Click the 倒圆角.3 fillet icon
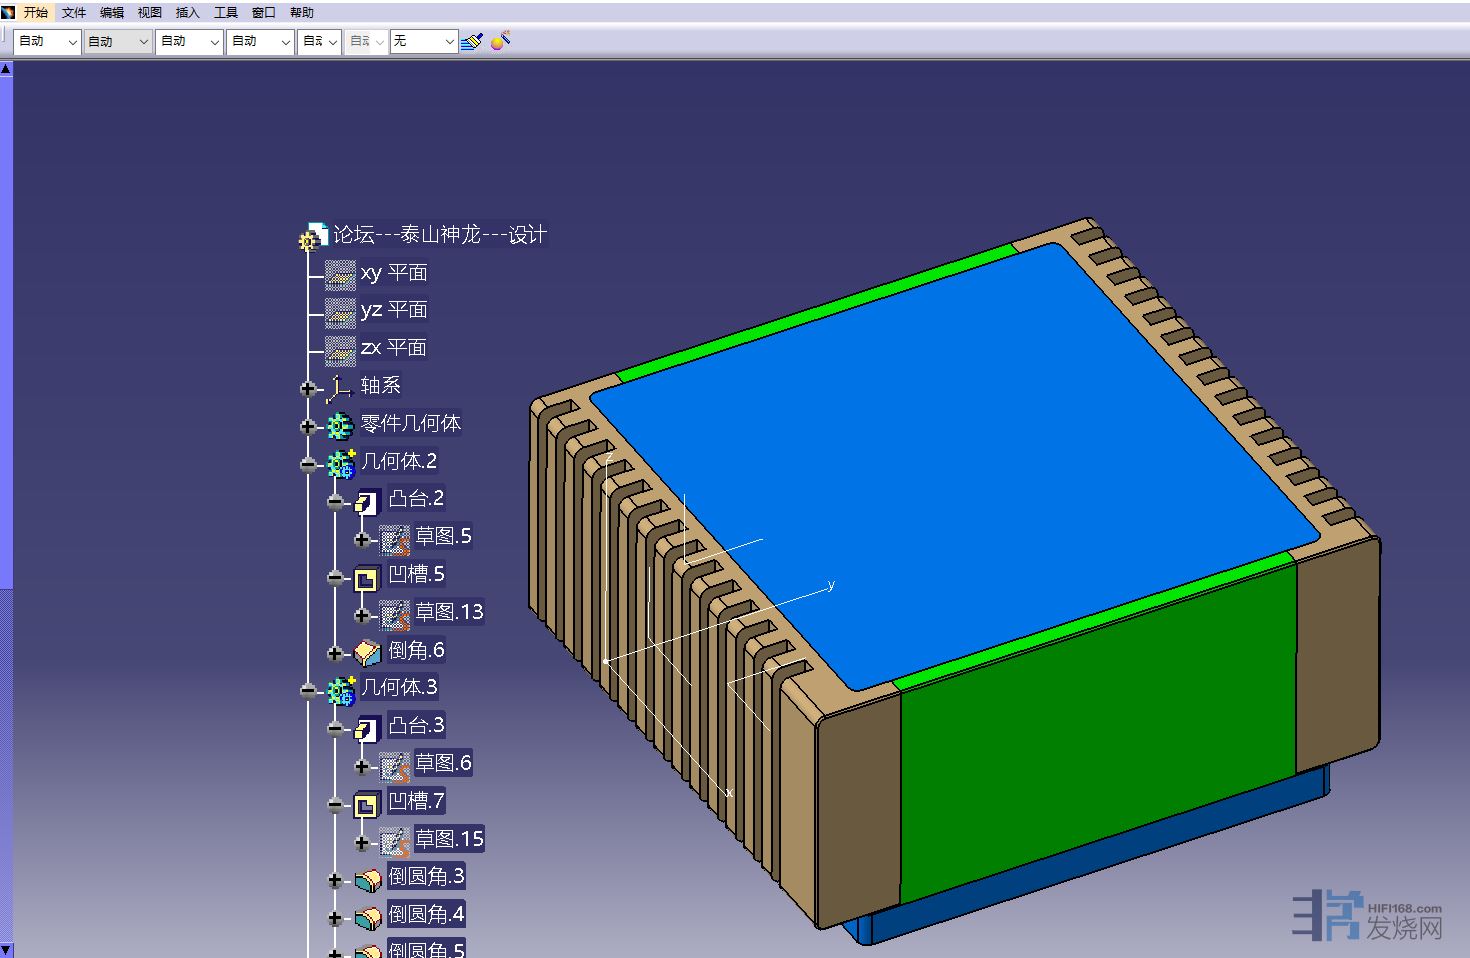 (367, 880)
